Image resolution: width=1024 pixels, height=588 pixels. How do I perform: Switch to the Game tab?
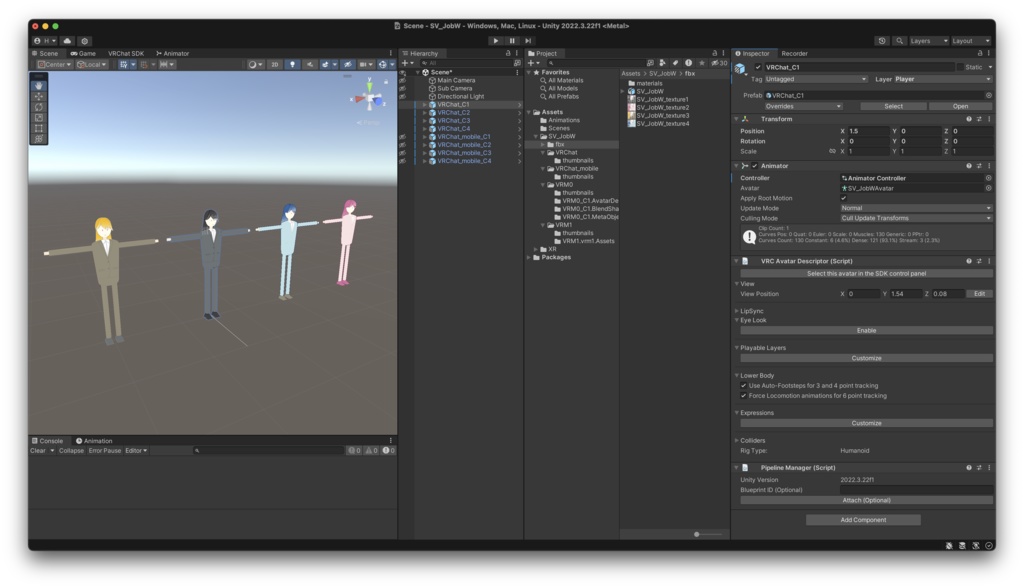[83, 54]
